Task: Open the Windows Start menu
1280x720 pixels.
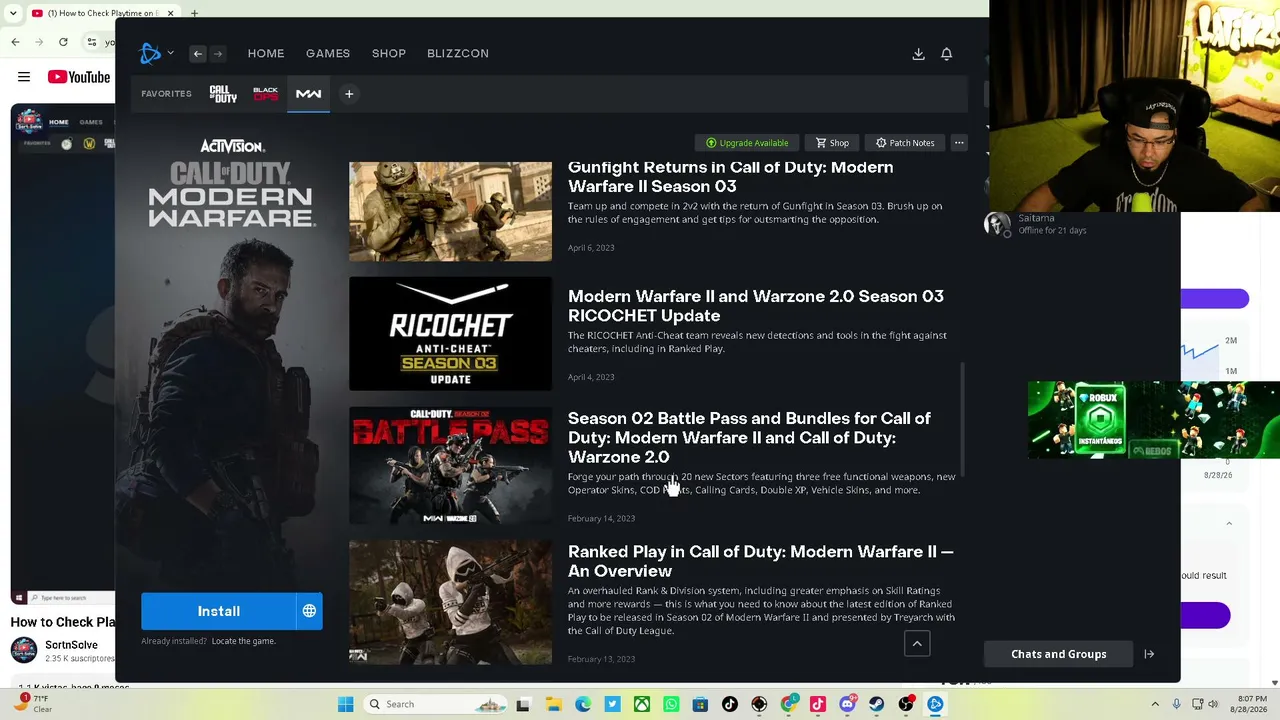Action: (345, 704)
